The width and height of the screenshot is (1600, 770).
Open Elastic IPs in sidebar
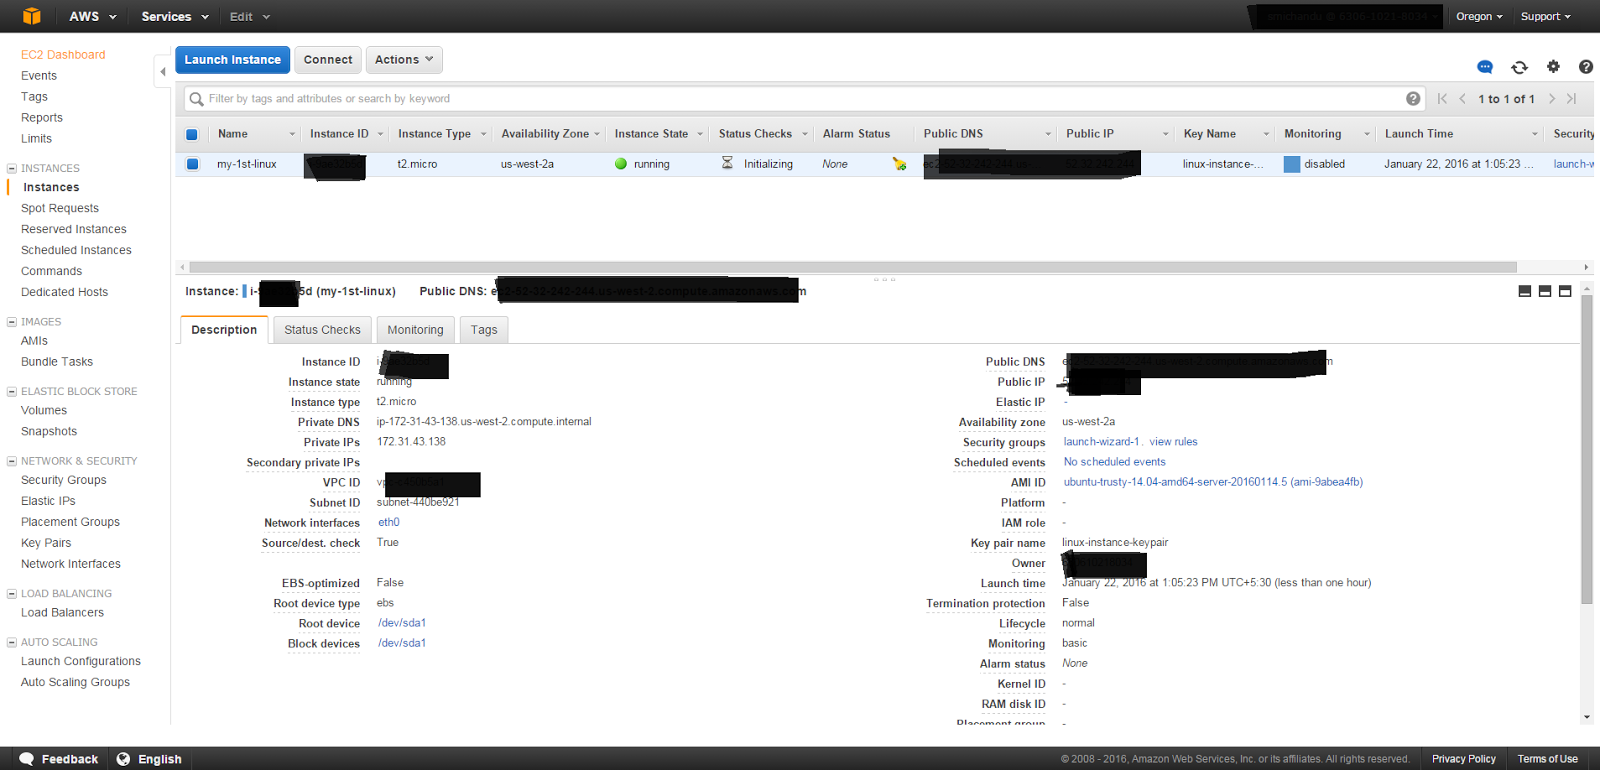pyautogui.click(x=48, y=501)
